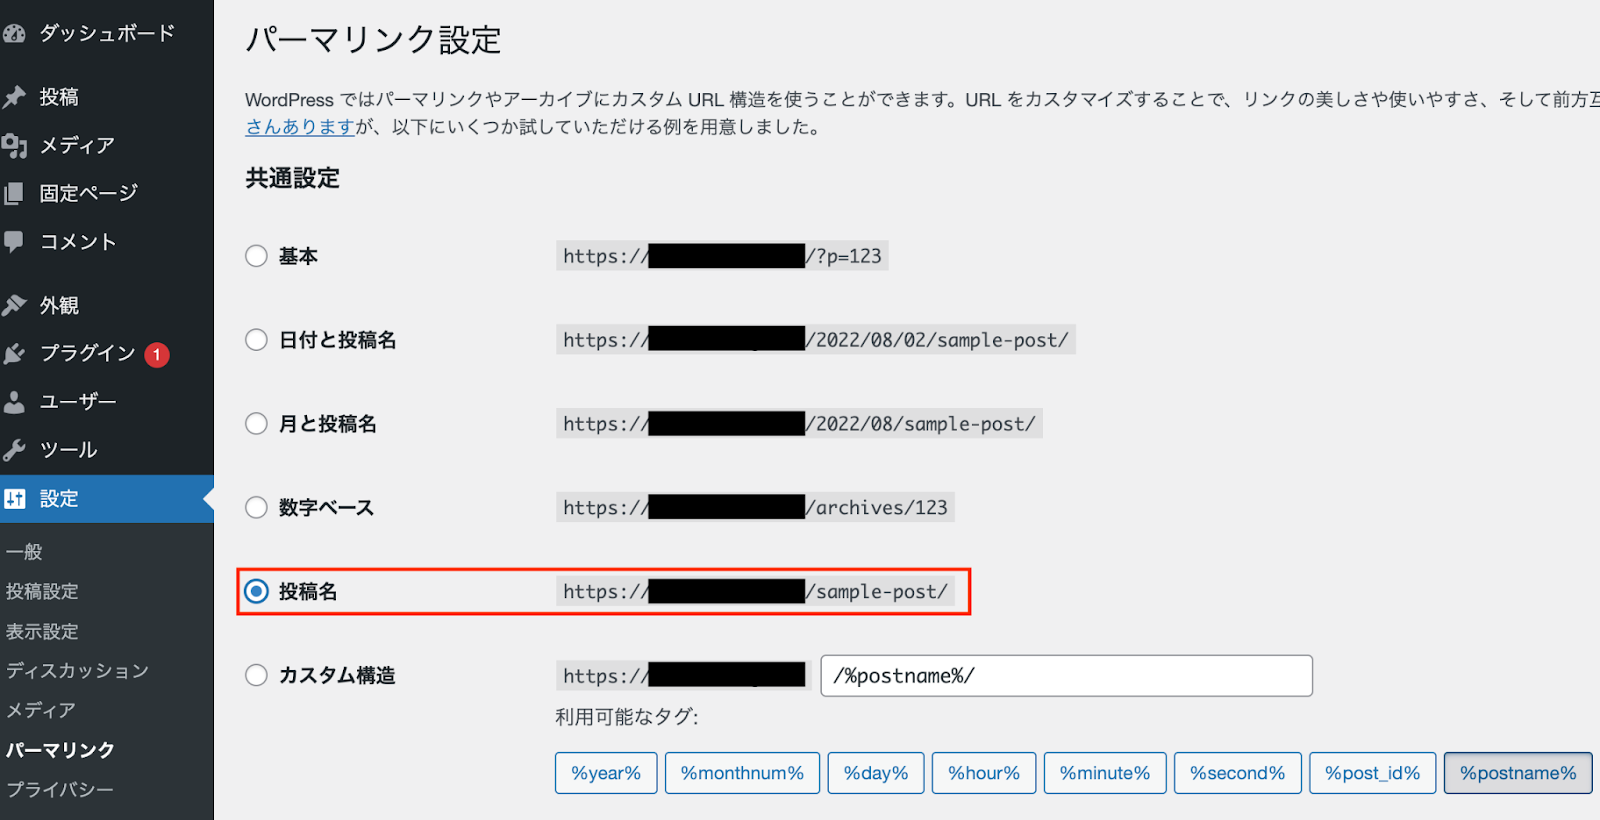
Task: Click the 基本 label text
Action: 298,256
